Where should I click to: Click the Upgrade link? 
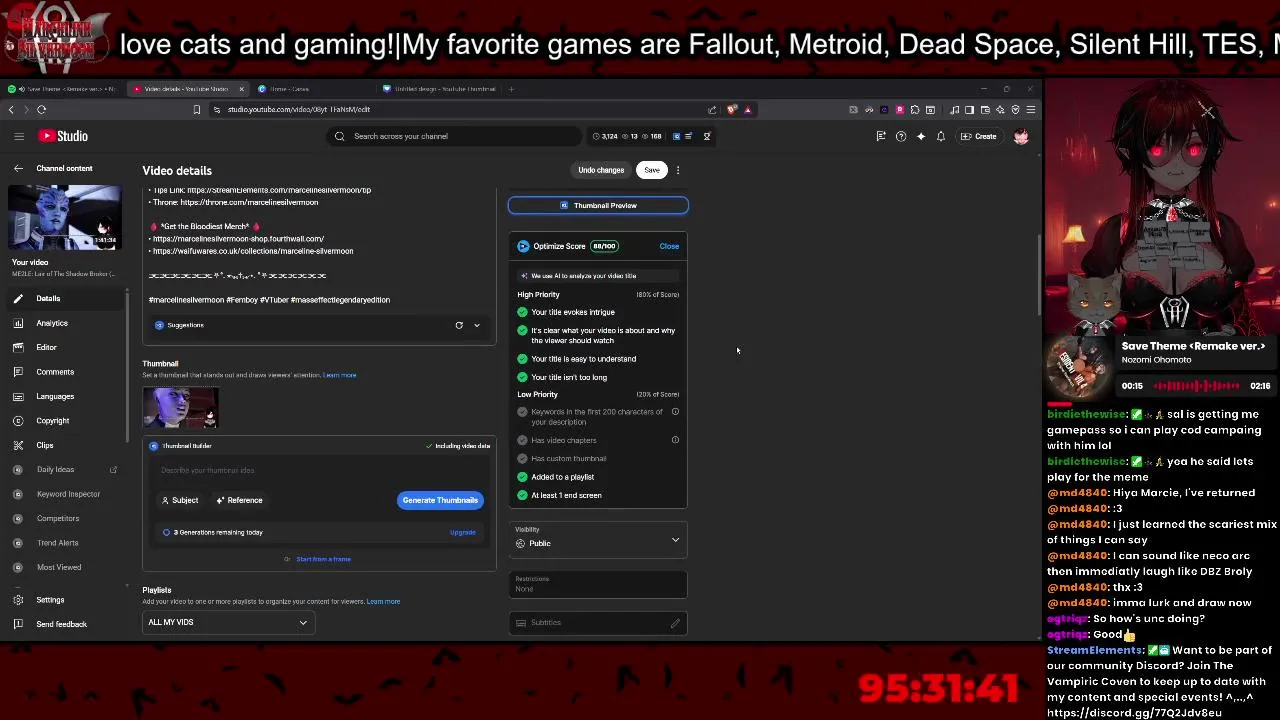(x=462, y=532)
